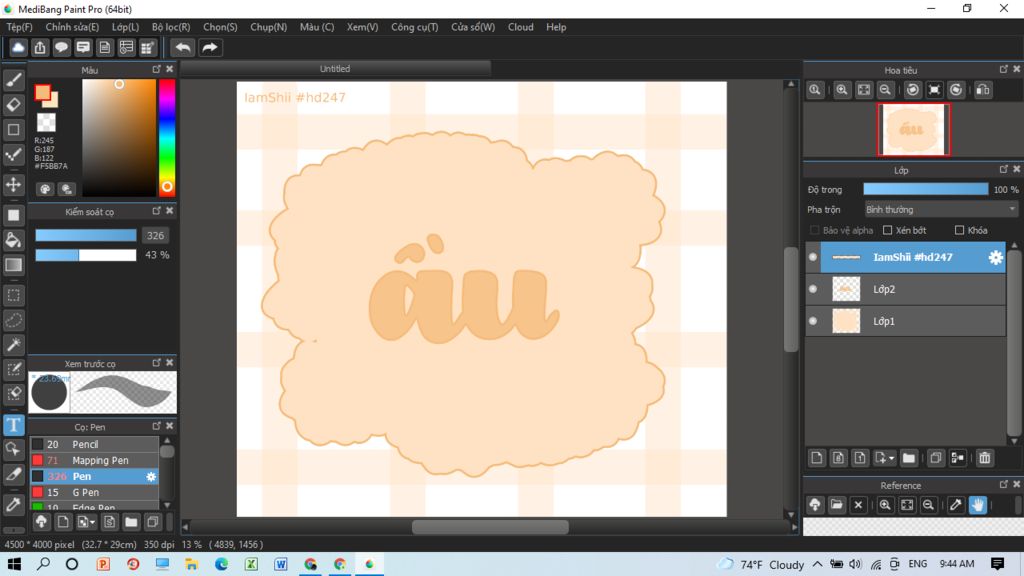Adjust the brush opacity slider at 43%
This screenshot has height=576, width=1024.
tap(86, 255)
